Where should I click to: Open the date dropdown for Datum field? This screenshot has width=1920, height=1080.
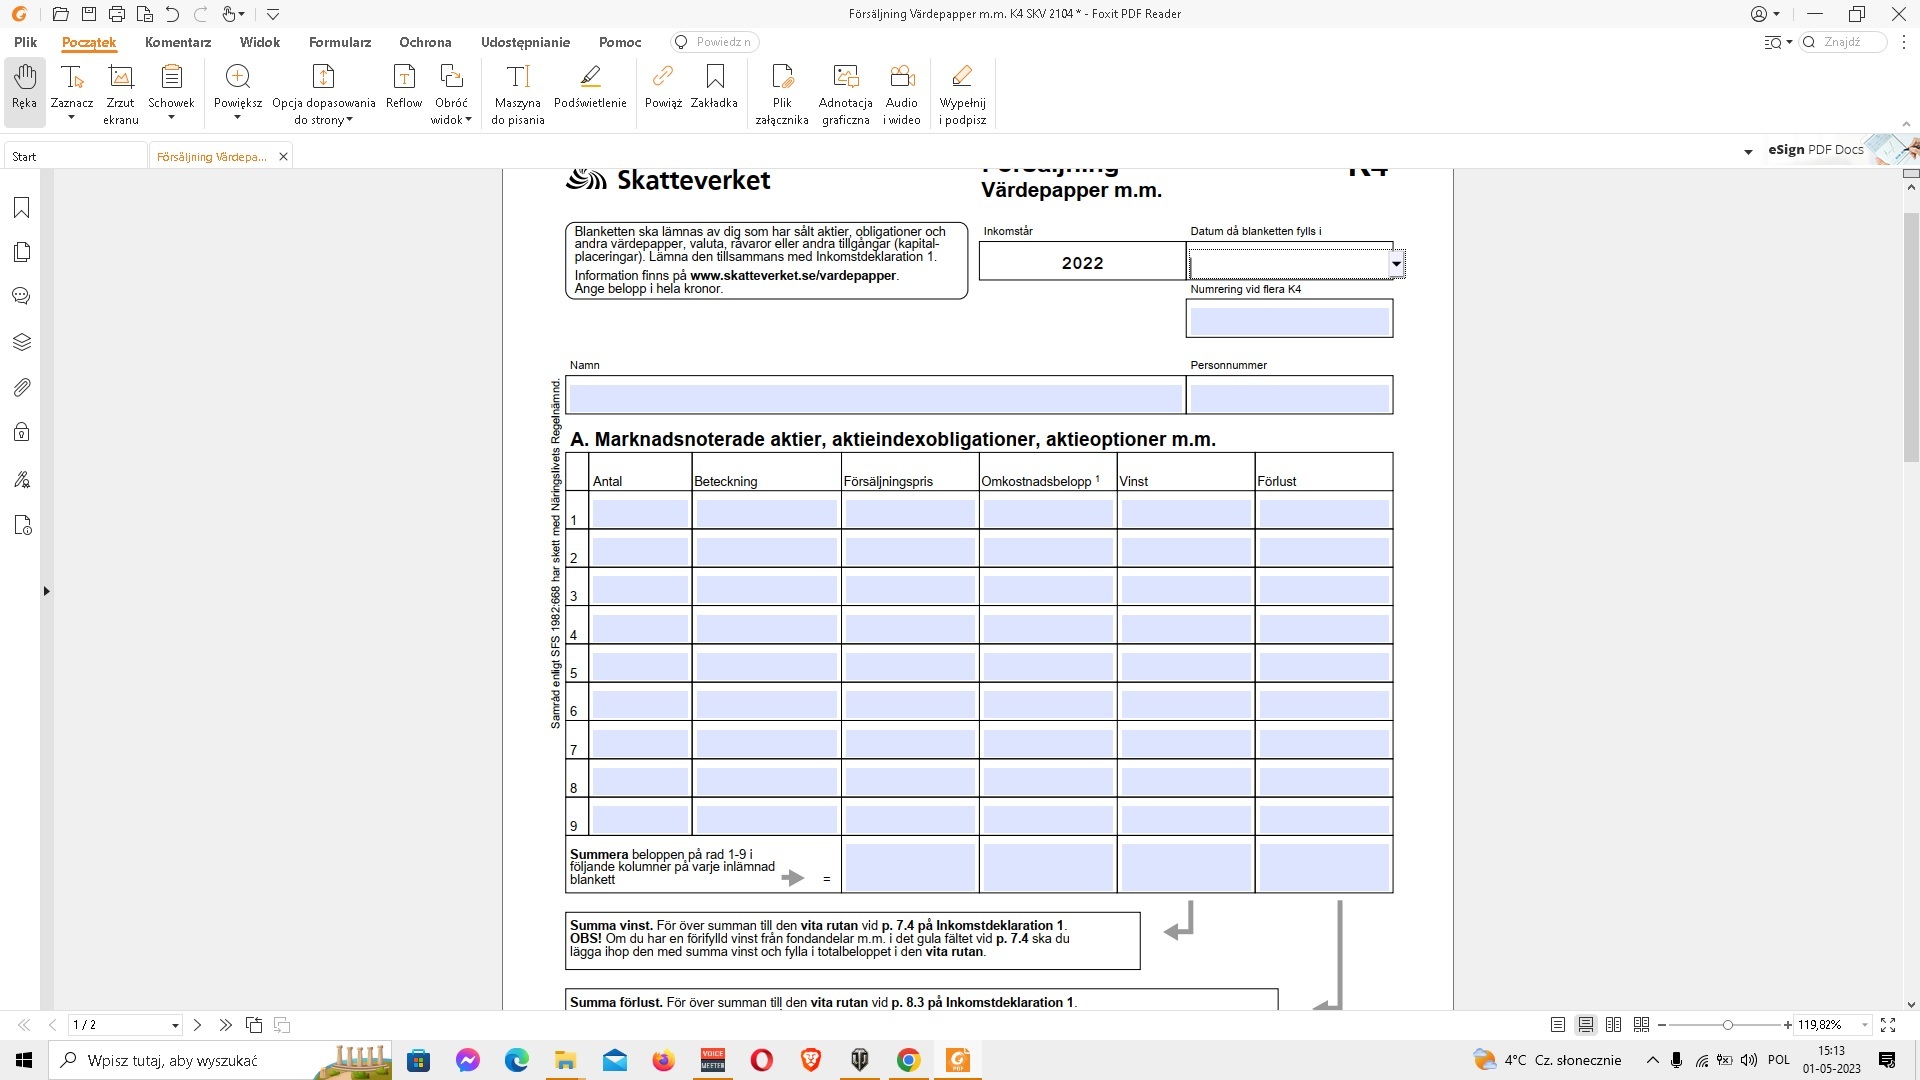1396,264
